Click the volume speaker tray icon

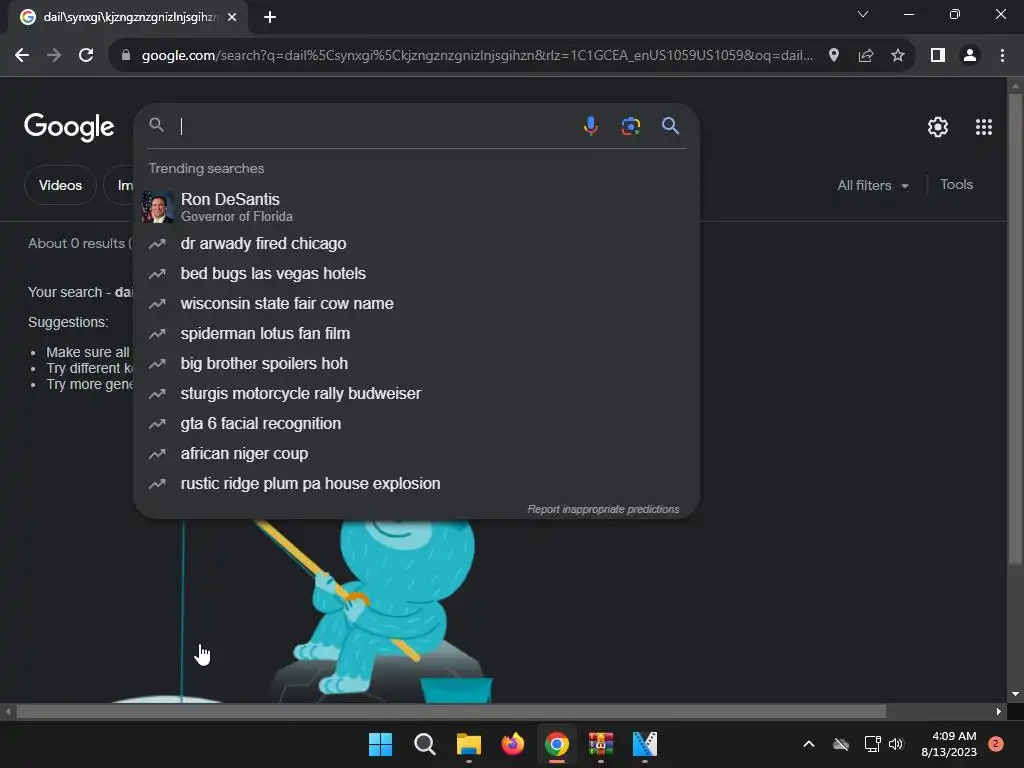tap(896, 744)
